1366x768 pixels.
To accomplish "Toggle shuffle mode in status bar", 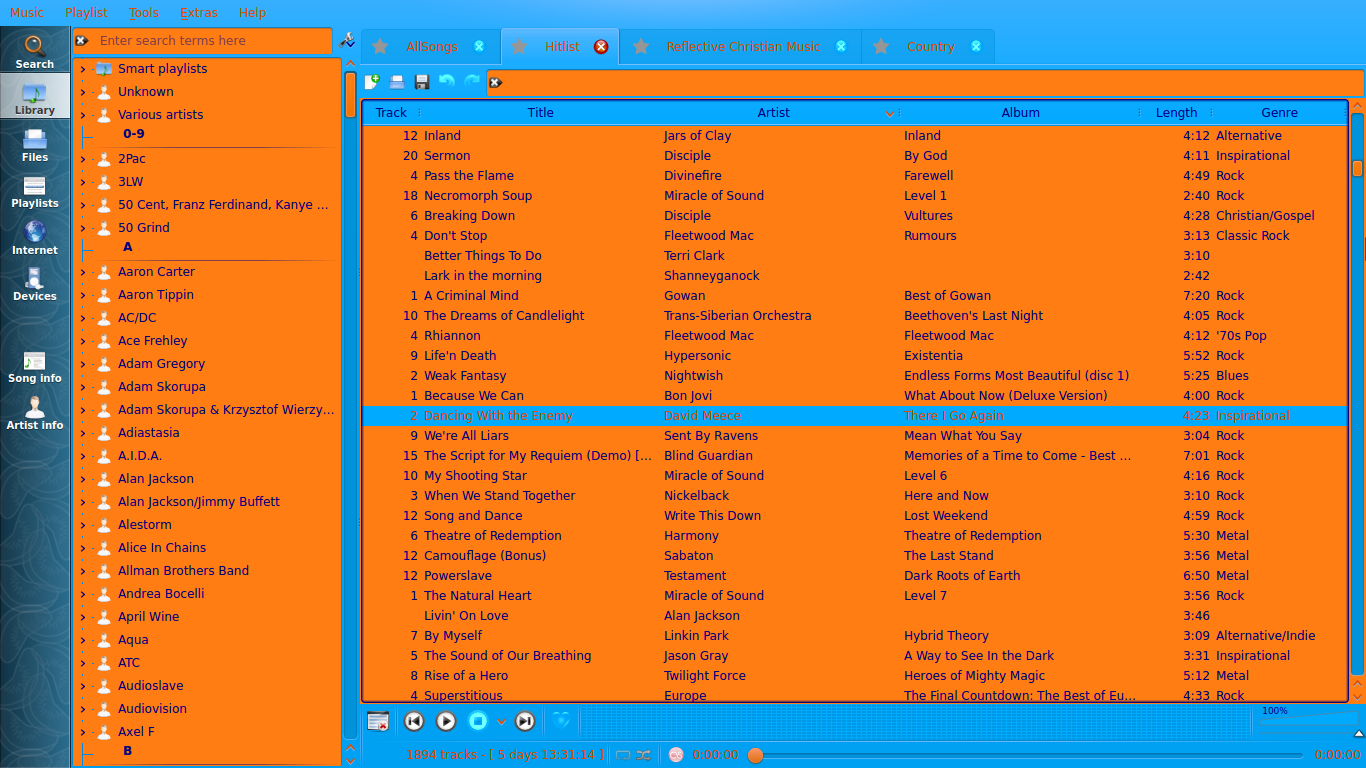I will tap(643, 755).
